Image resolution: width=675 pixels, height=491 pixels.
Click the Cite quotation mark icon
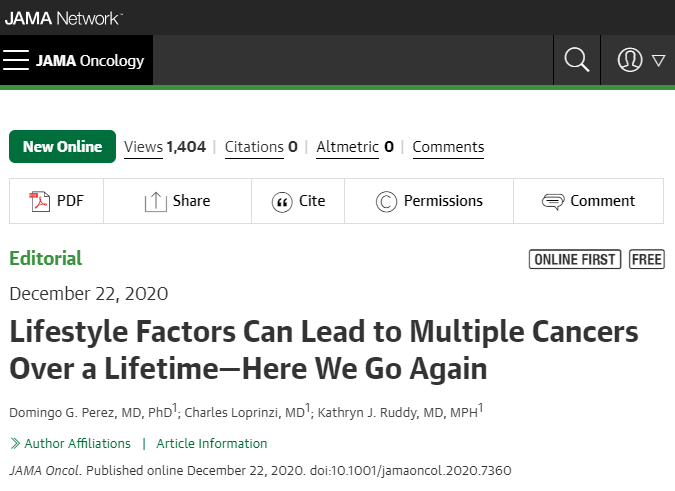282,202
